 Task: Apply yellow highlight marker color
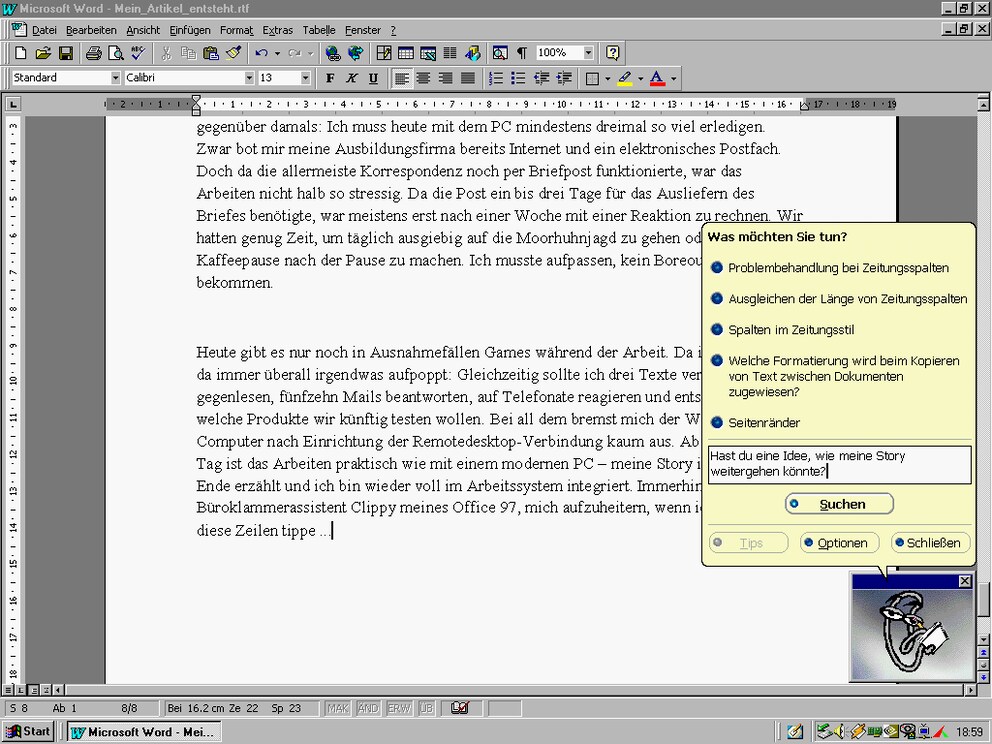pos(624,78)
